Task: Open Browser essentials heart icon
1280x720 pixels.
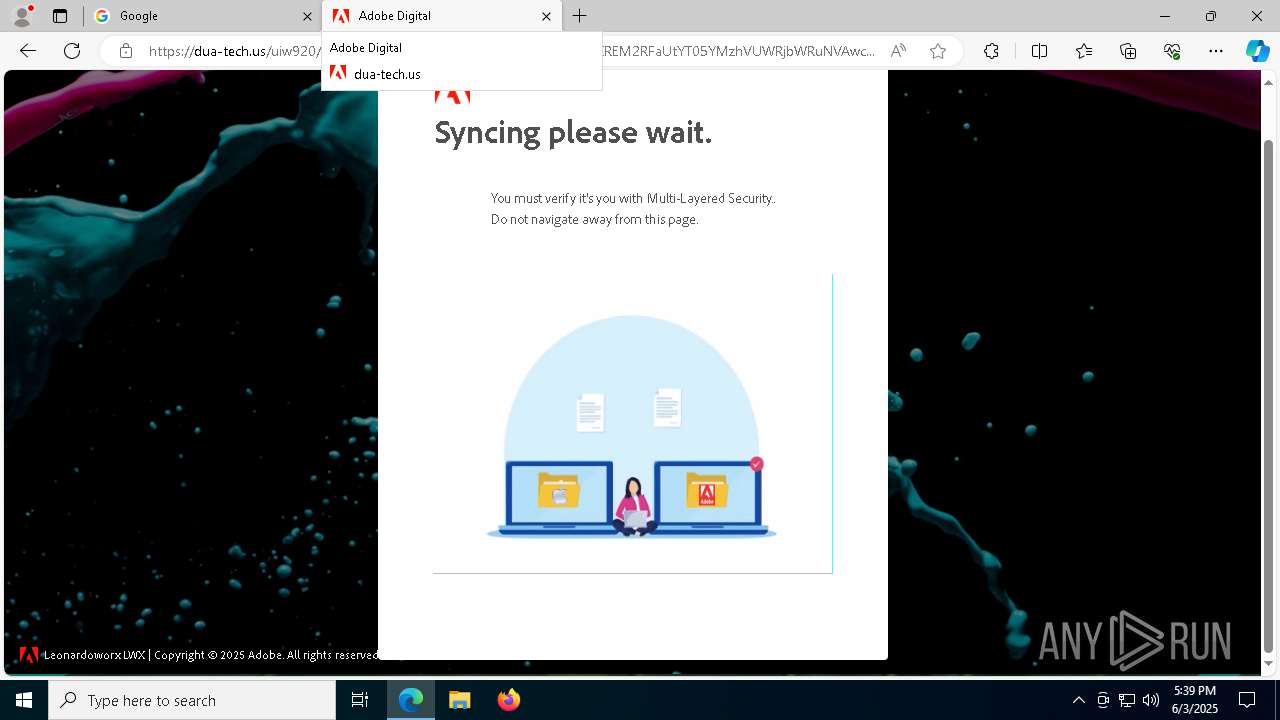Action: [1172, 51]
